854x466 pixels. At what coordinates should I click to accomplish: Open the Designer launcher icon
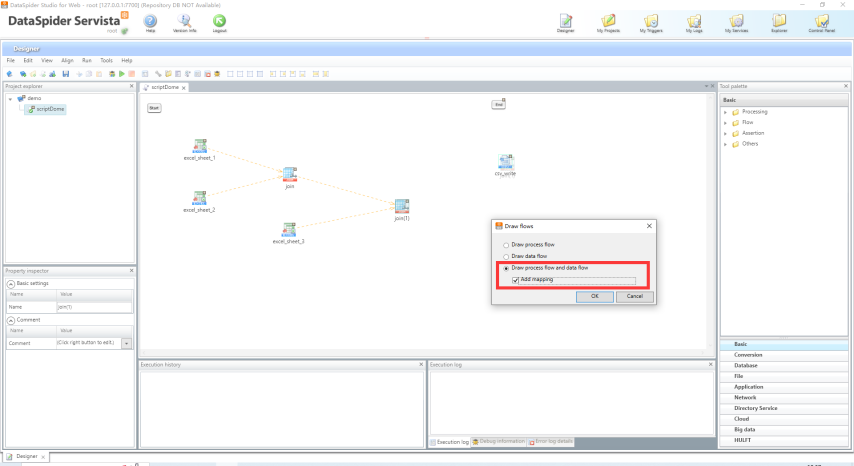tap(566, 21)
